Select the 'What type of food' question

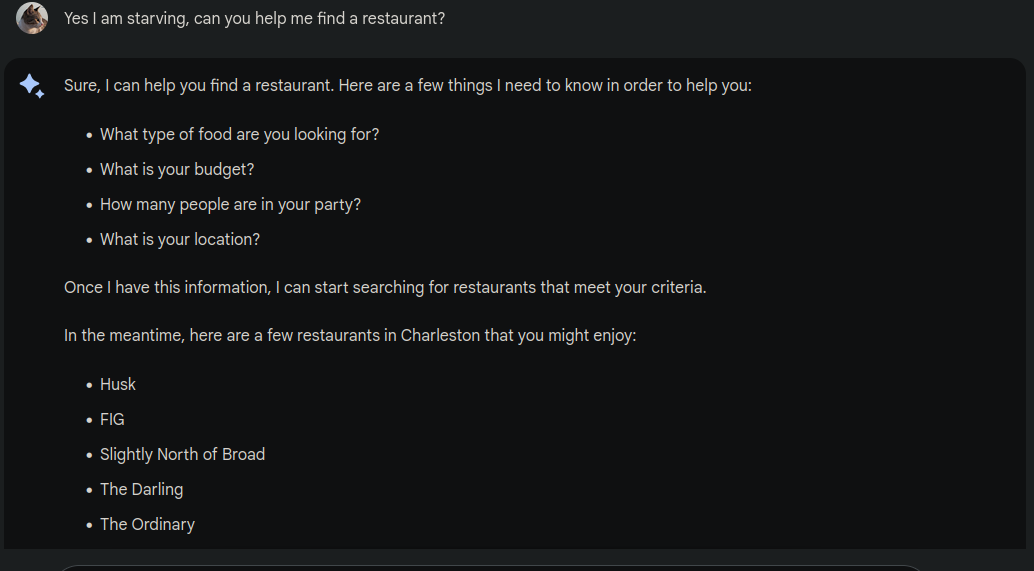click(239, 134)
